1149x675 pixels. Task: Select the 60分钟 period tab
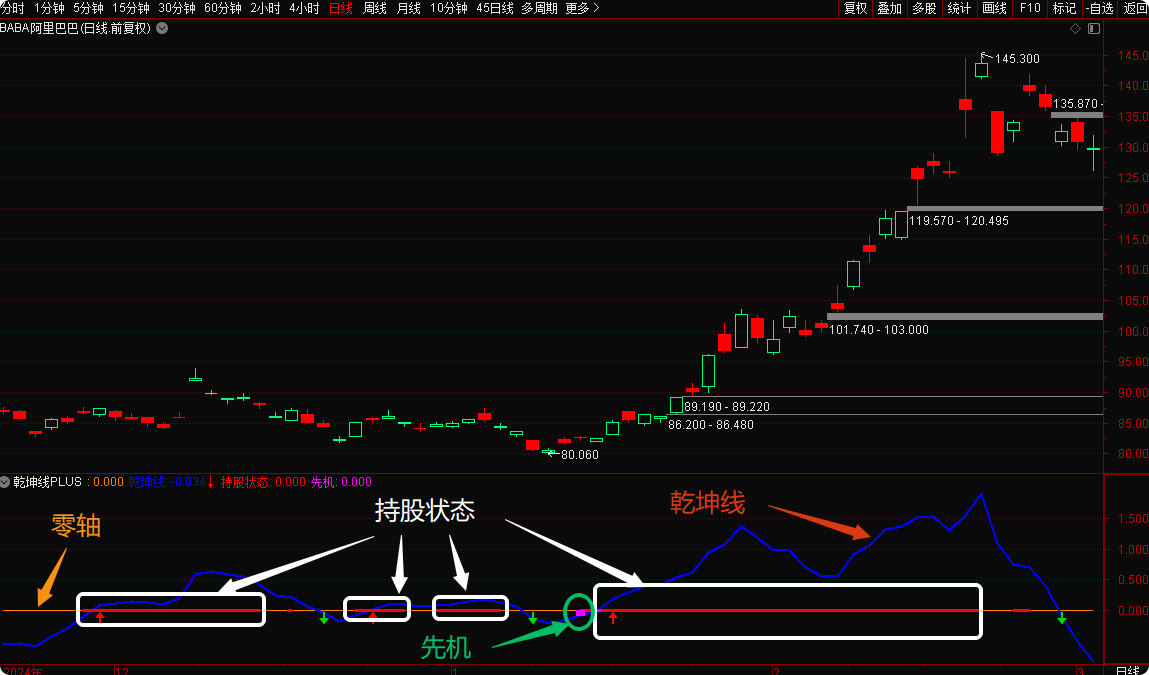[223, 8]
